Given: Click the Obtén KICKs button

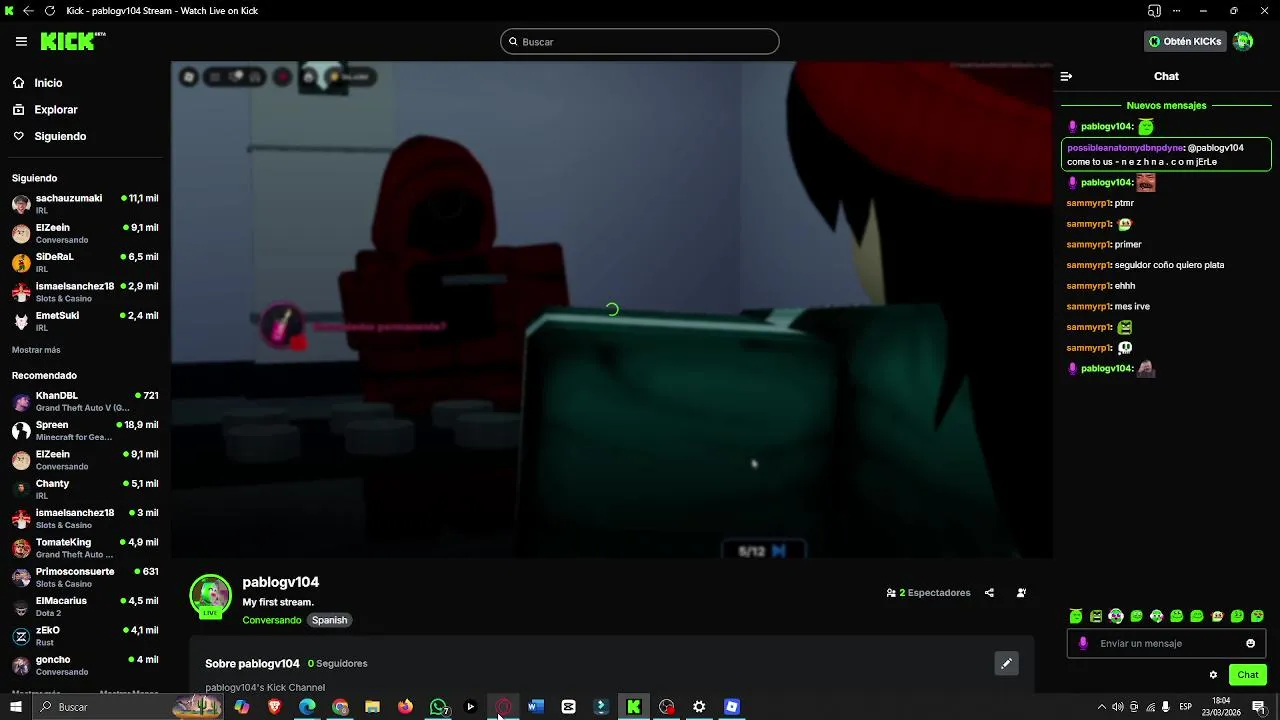Looking at the screenshot, I should point(1185,41).
